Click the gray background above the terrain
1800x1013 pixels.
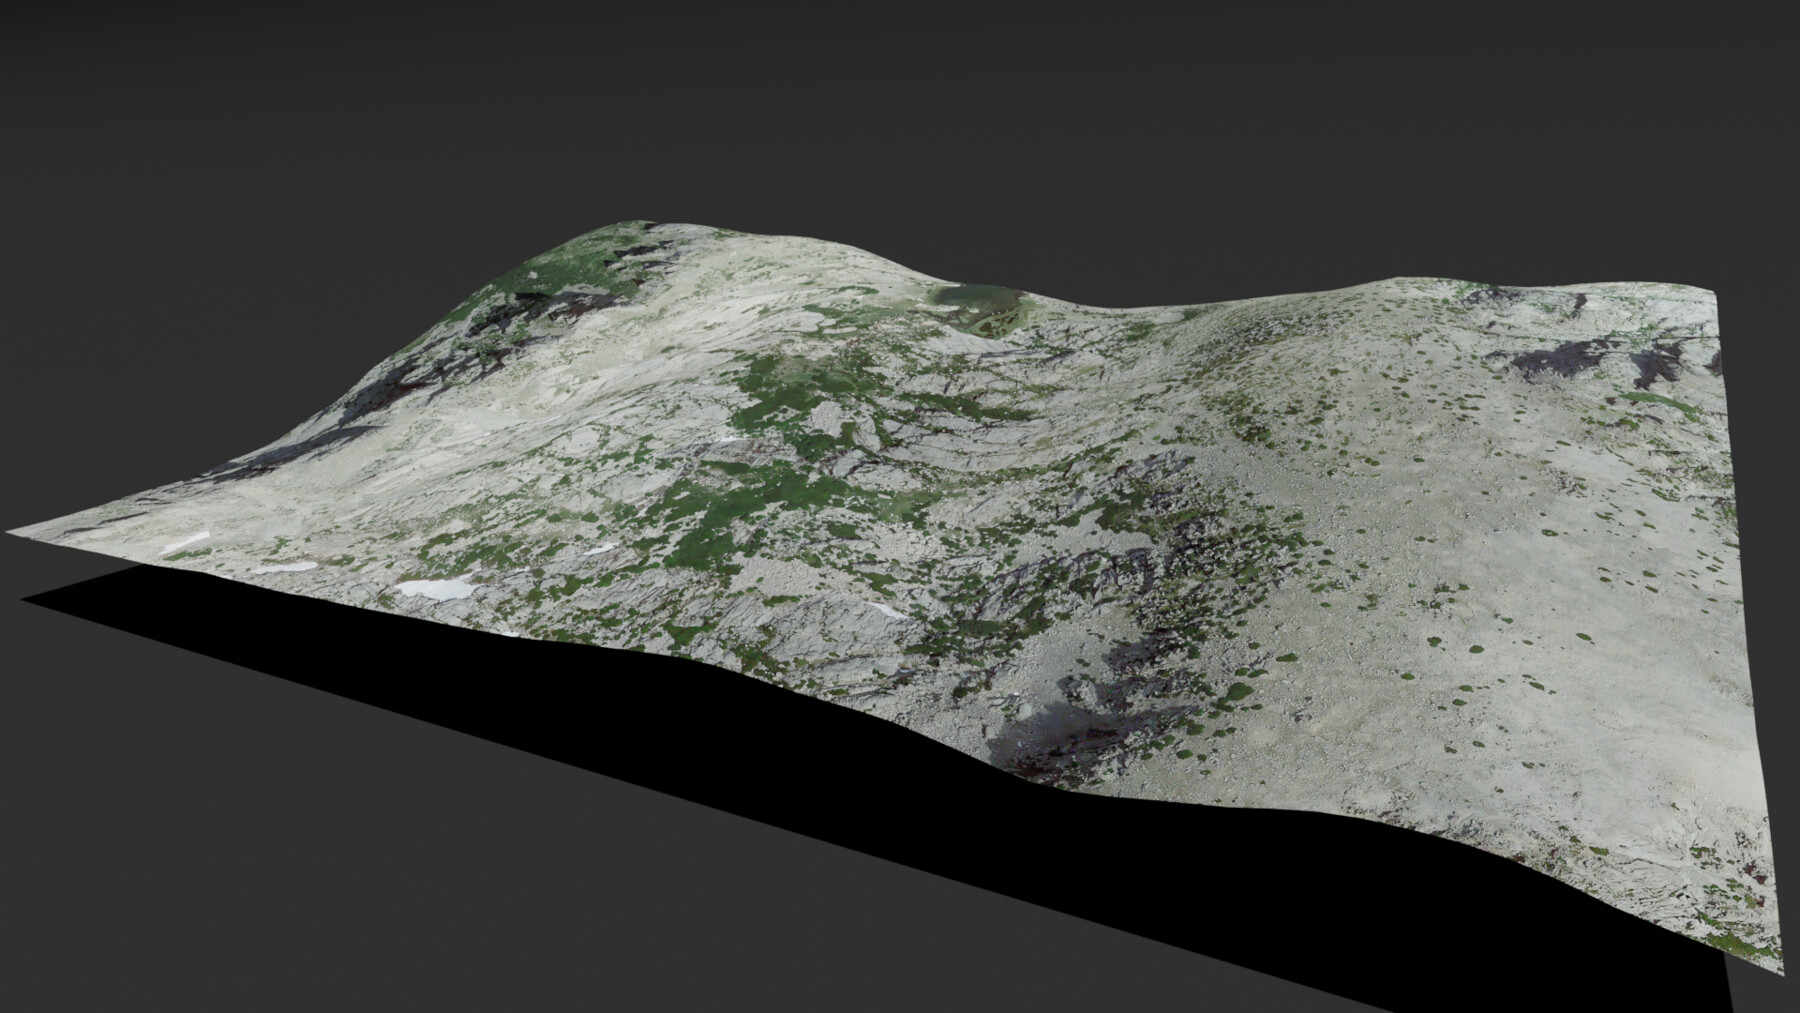coord(900,100)
